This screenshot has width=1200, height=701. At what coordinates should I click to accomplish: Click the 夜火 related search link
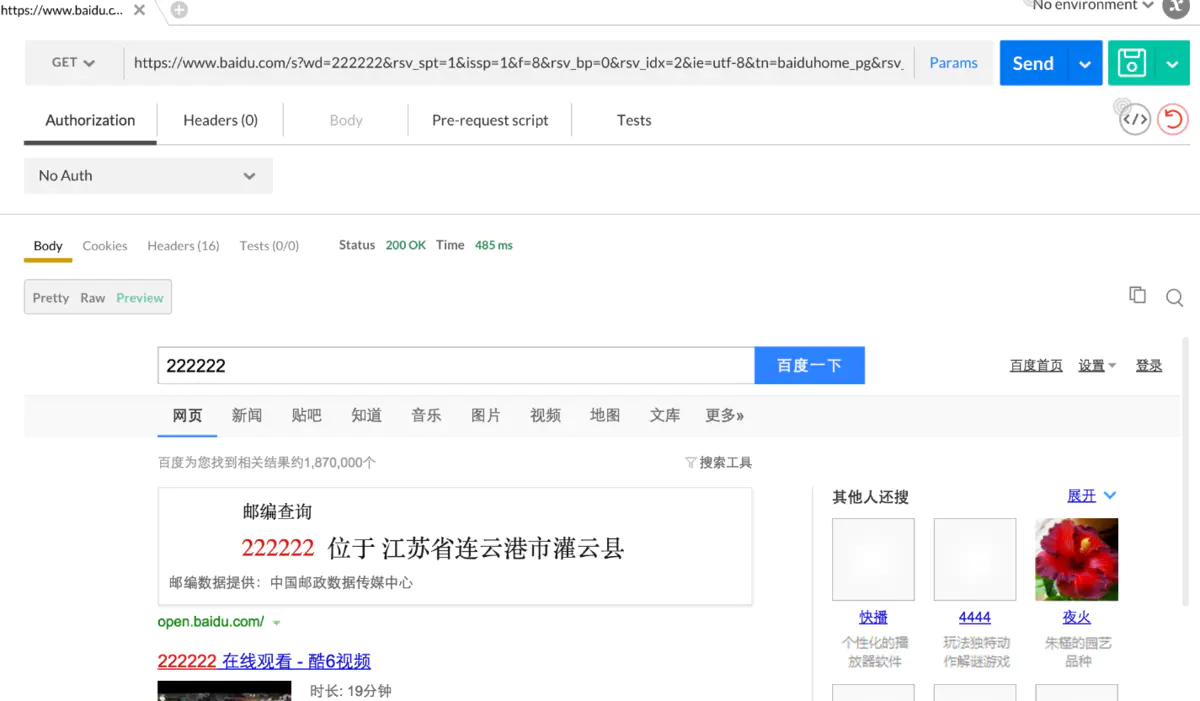point(1077,617)
